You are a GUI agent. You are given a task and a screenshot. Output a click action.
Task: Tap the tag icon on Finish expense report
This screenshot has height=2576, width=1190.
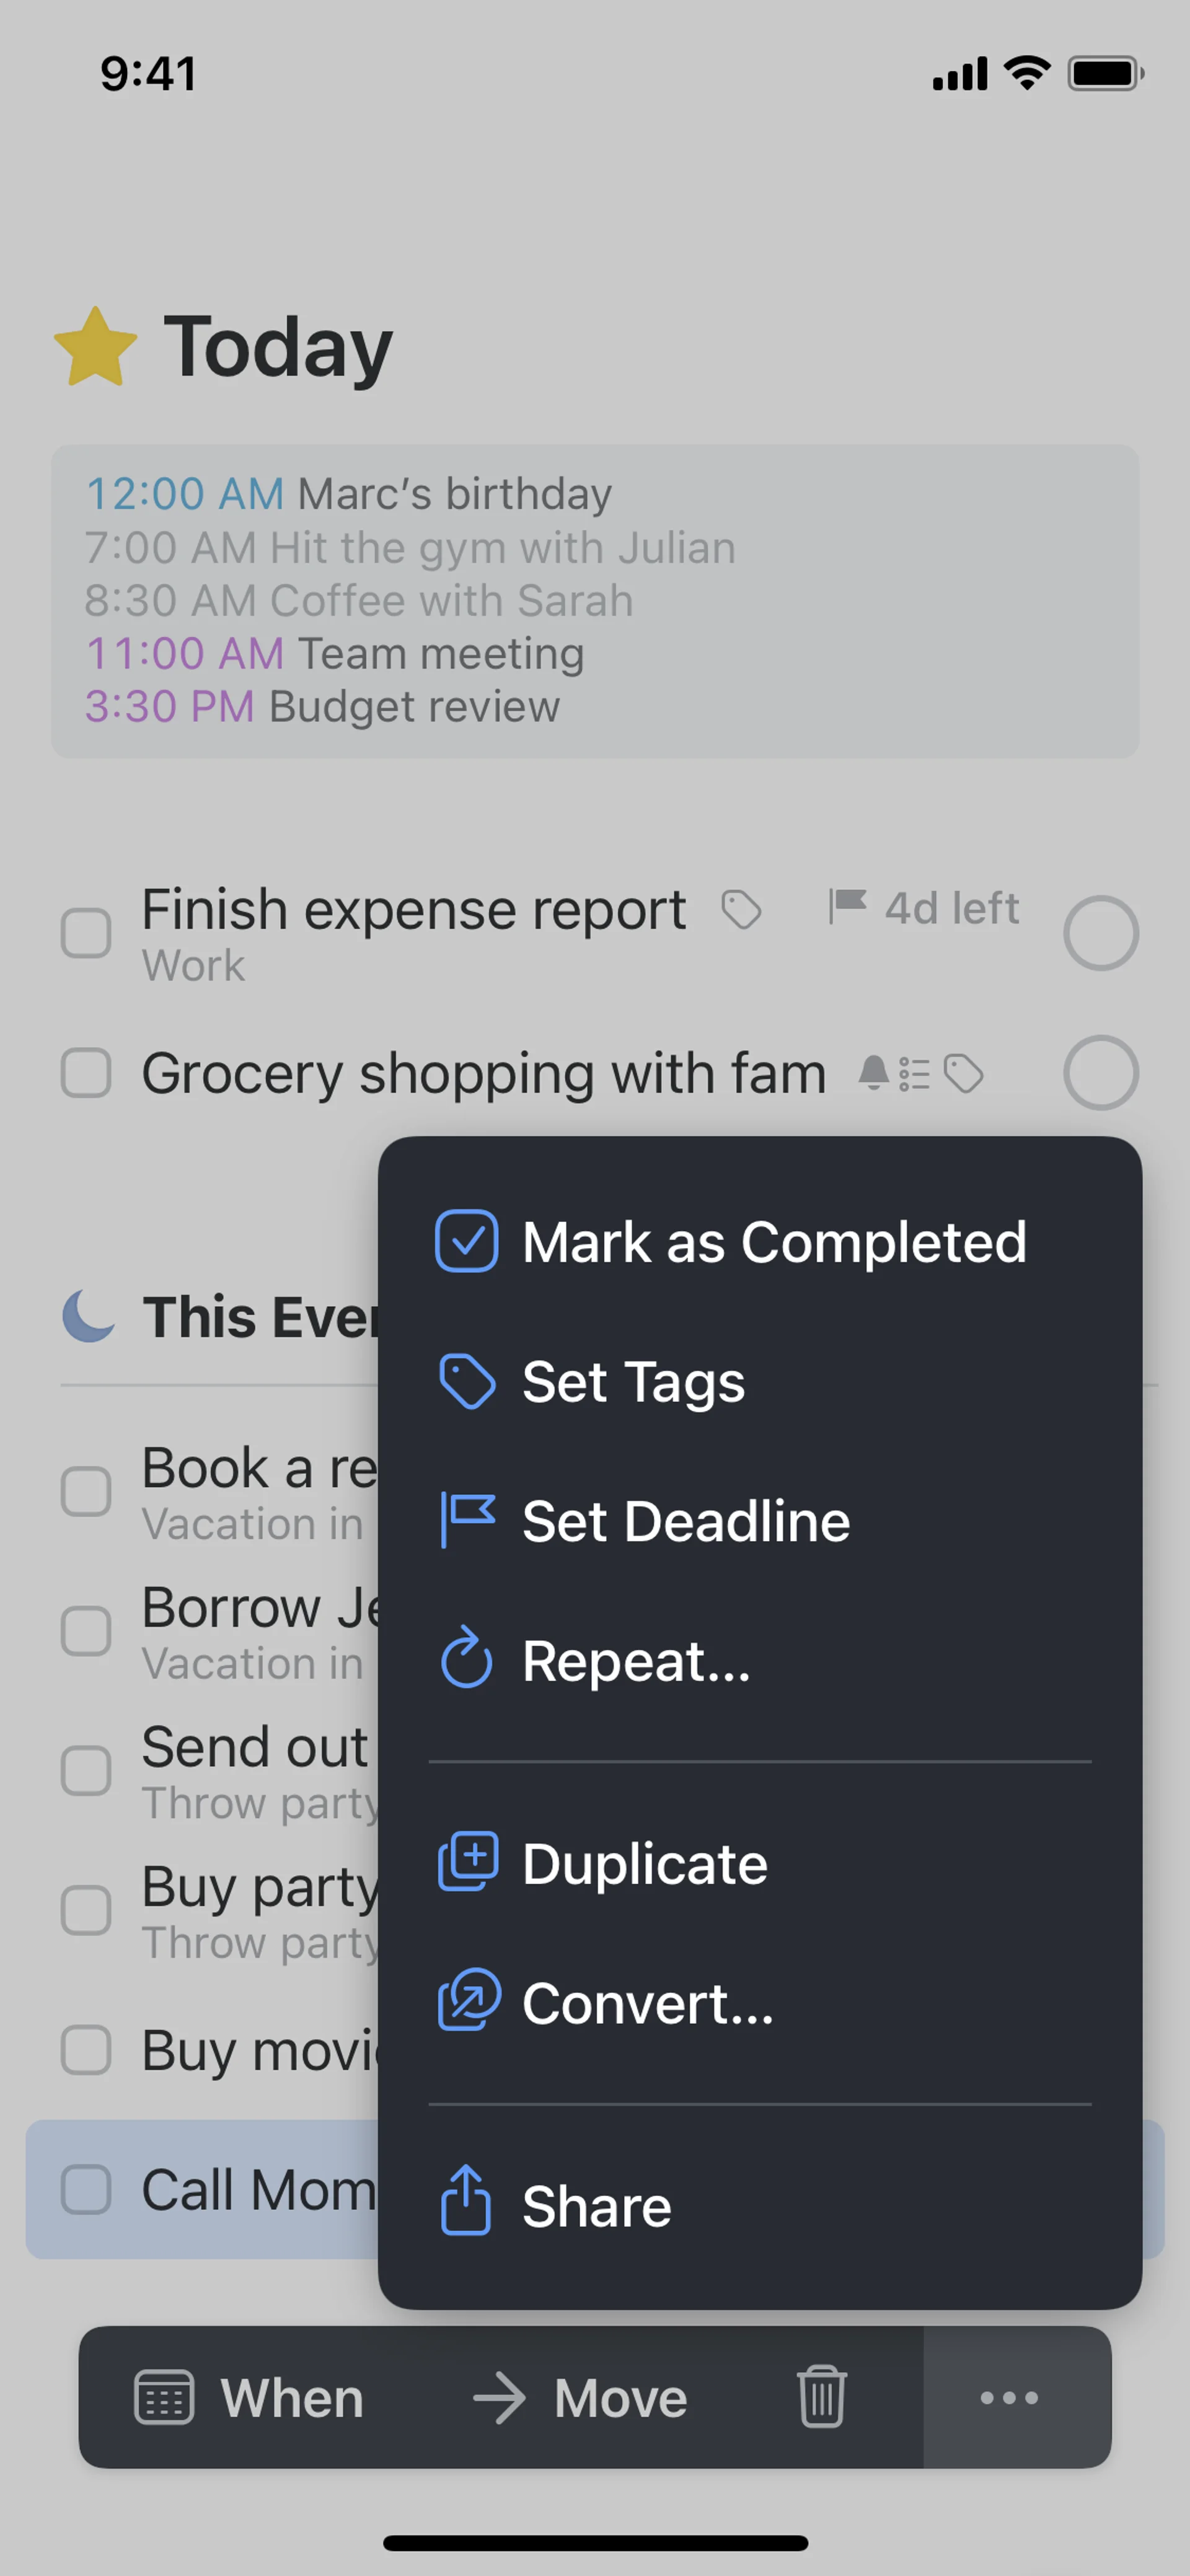(741, 909)
